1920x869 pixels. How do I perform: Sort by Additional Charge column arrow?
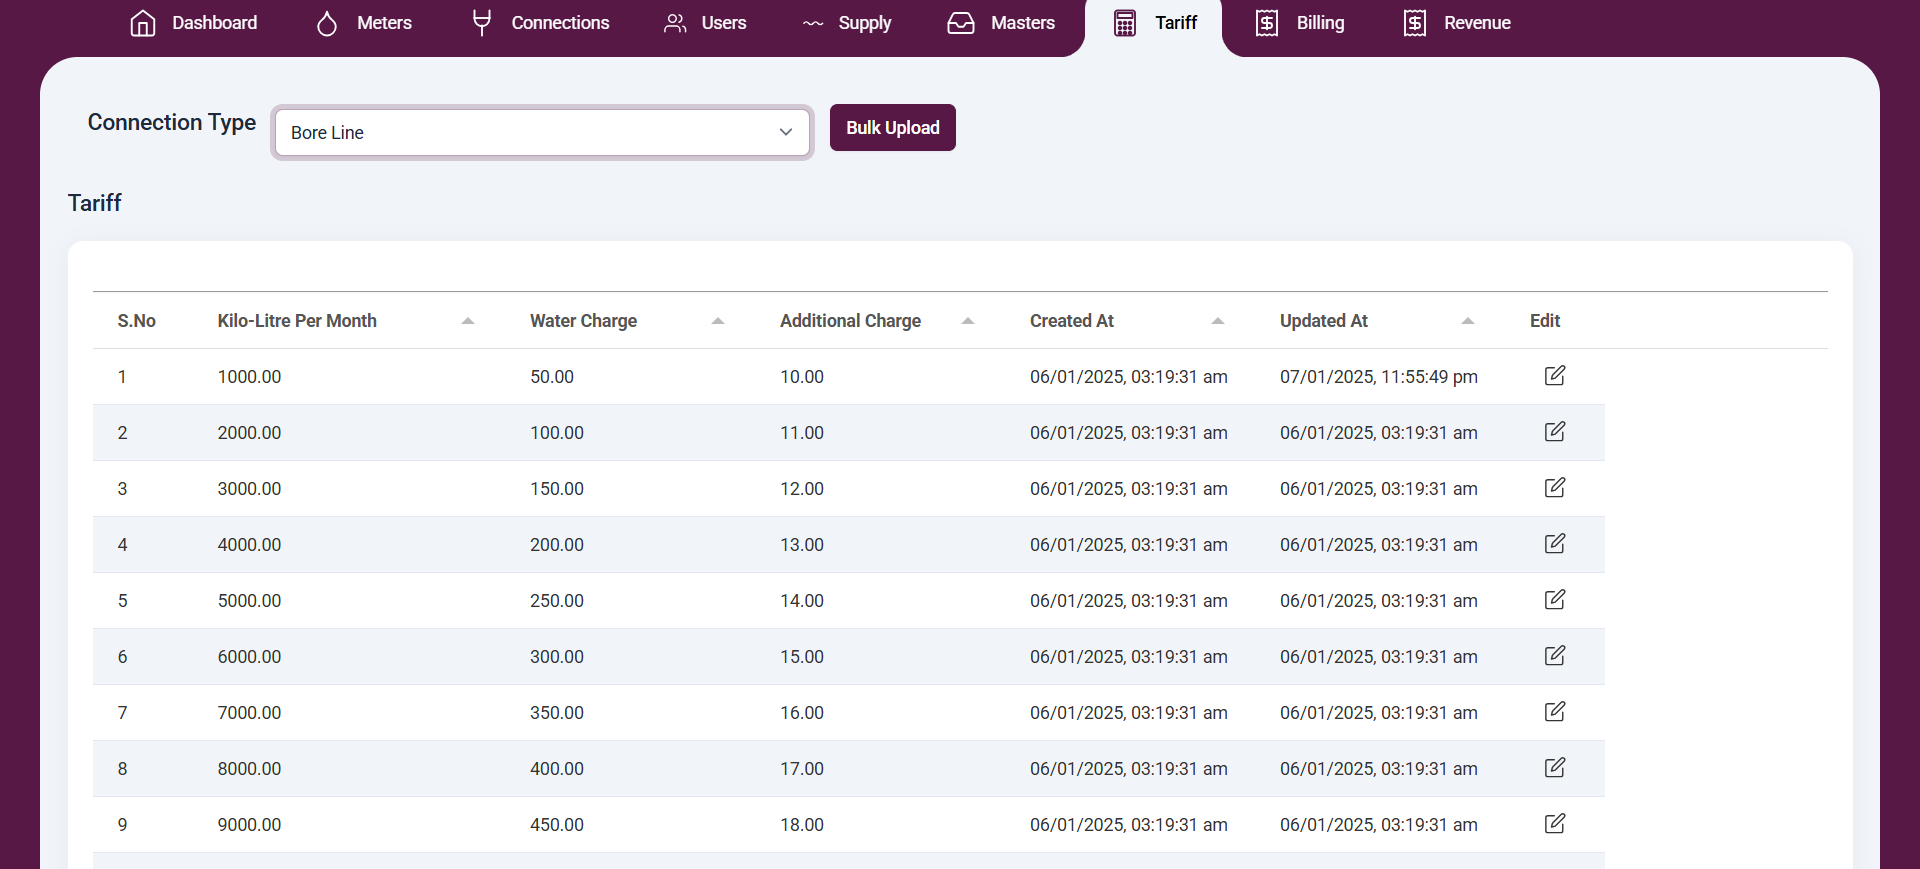pyautogui.click(x=967, y=321)
